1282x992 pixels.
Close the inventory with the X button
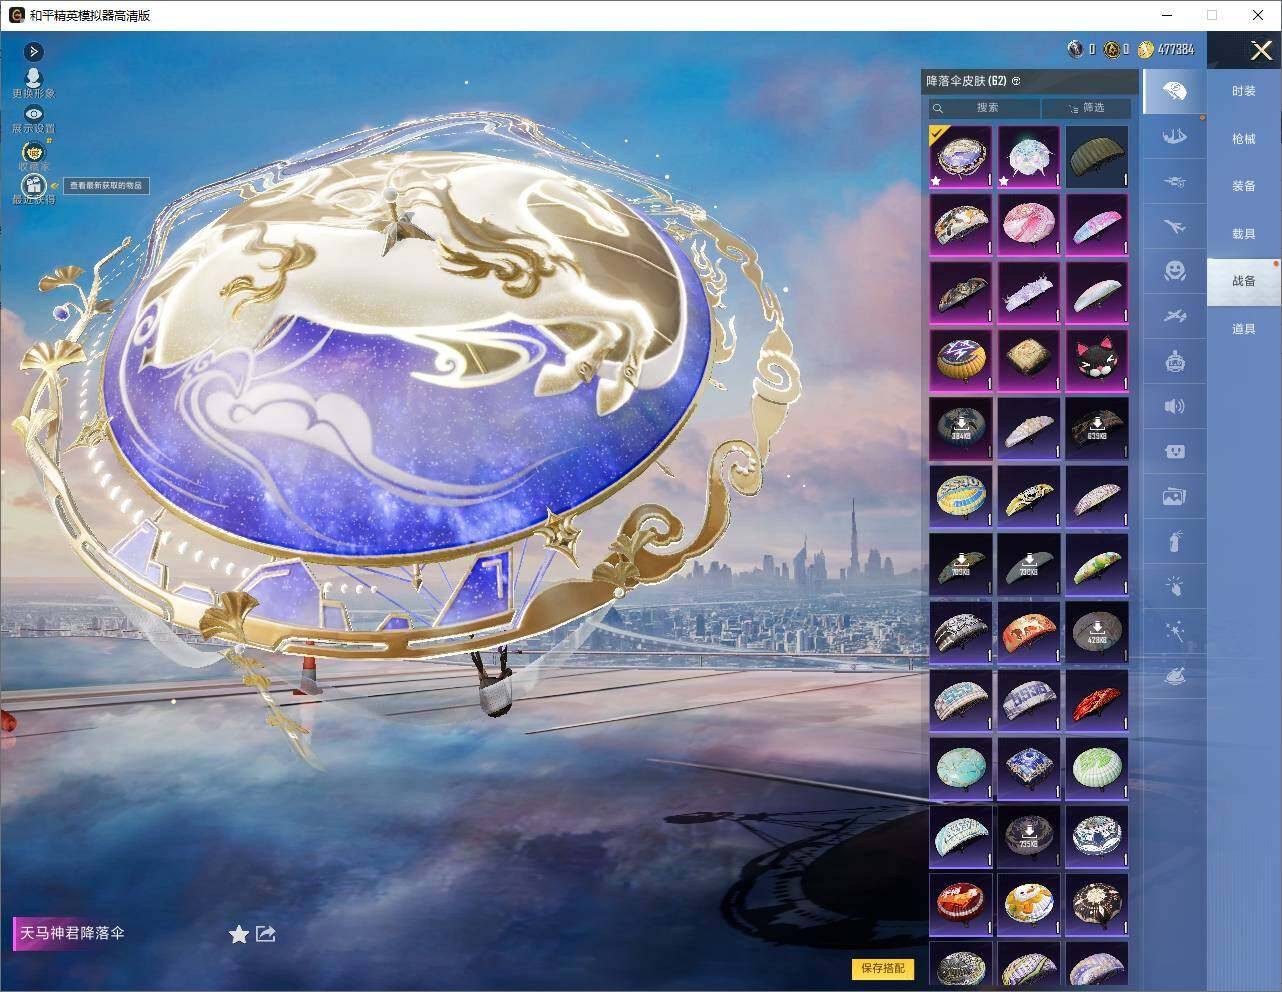point(1261,50)
